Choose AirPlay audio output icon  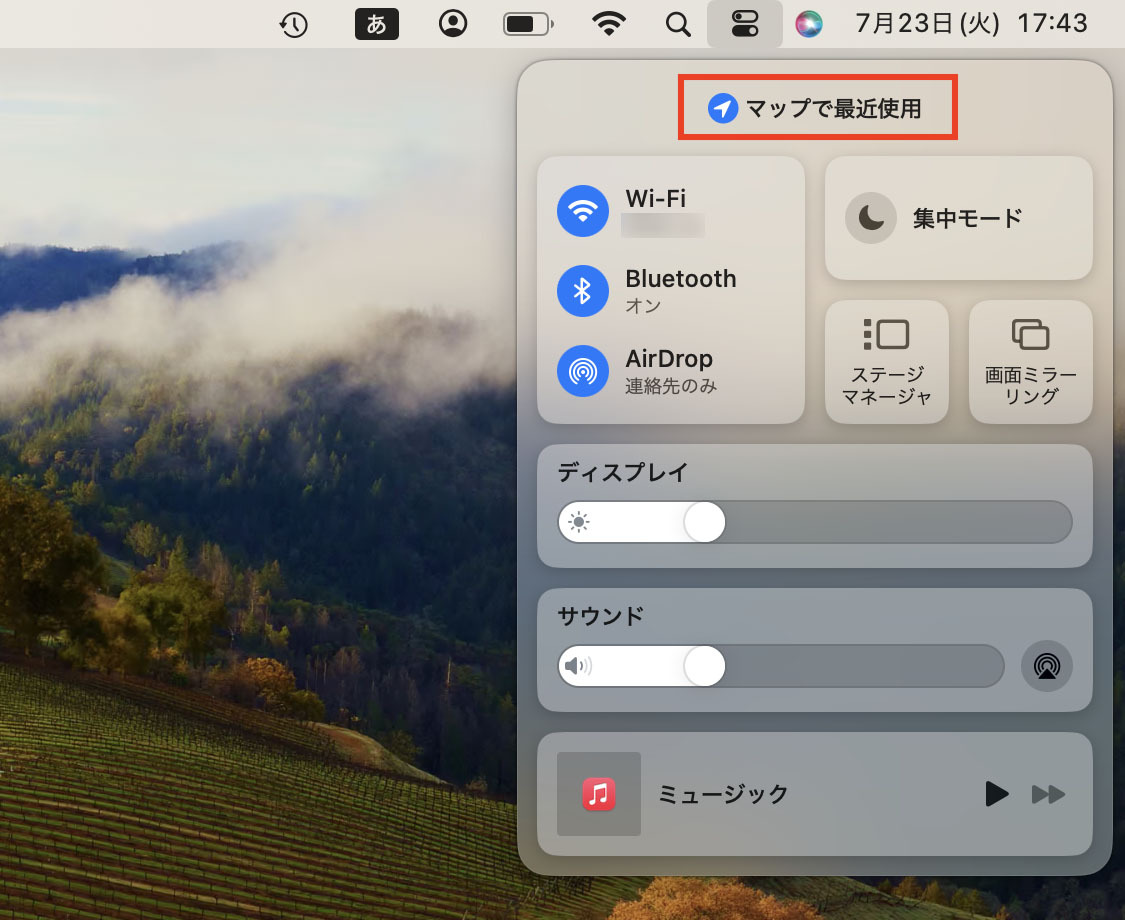coord(1047,666)
